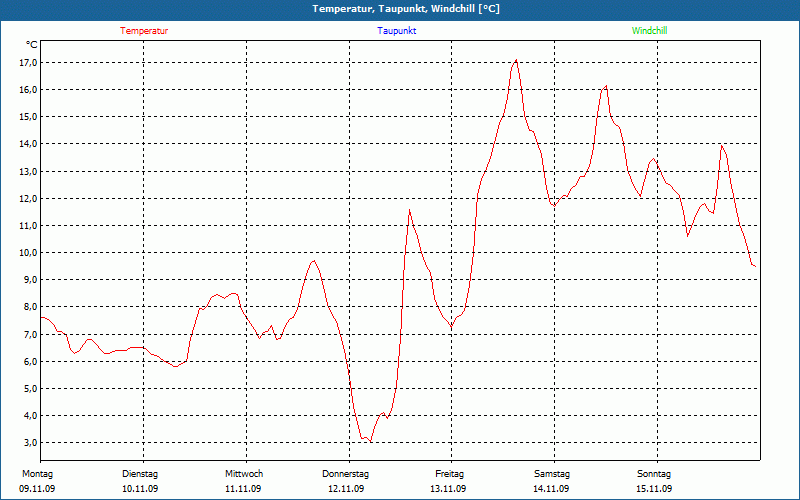Select the 7,0 y-axis value
The image size is (800, 500).
click(30, 334)
